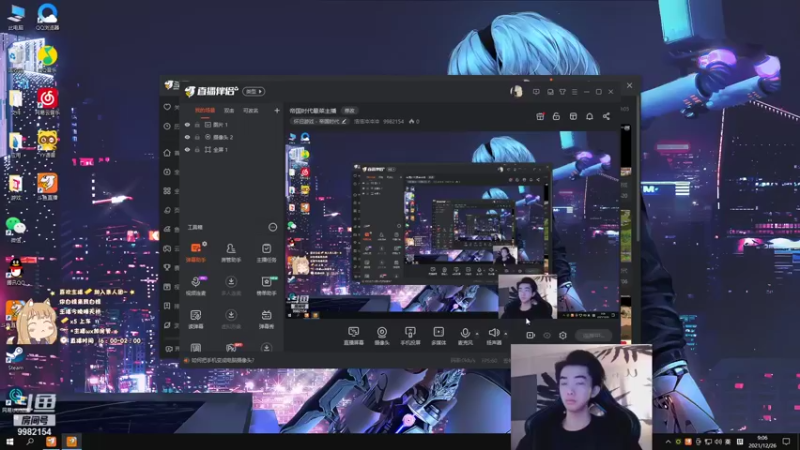Add a 摄像头 camera source

(382, 336)
